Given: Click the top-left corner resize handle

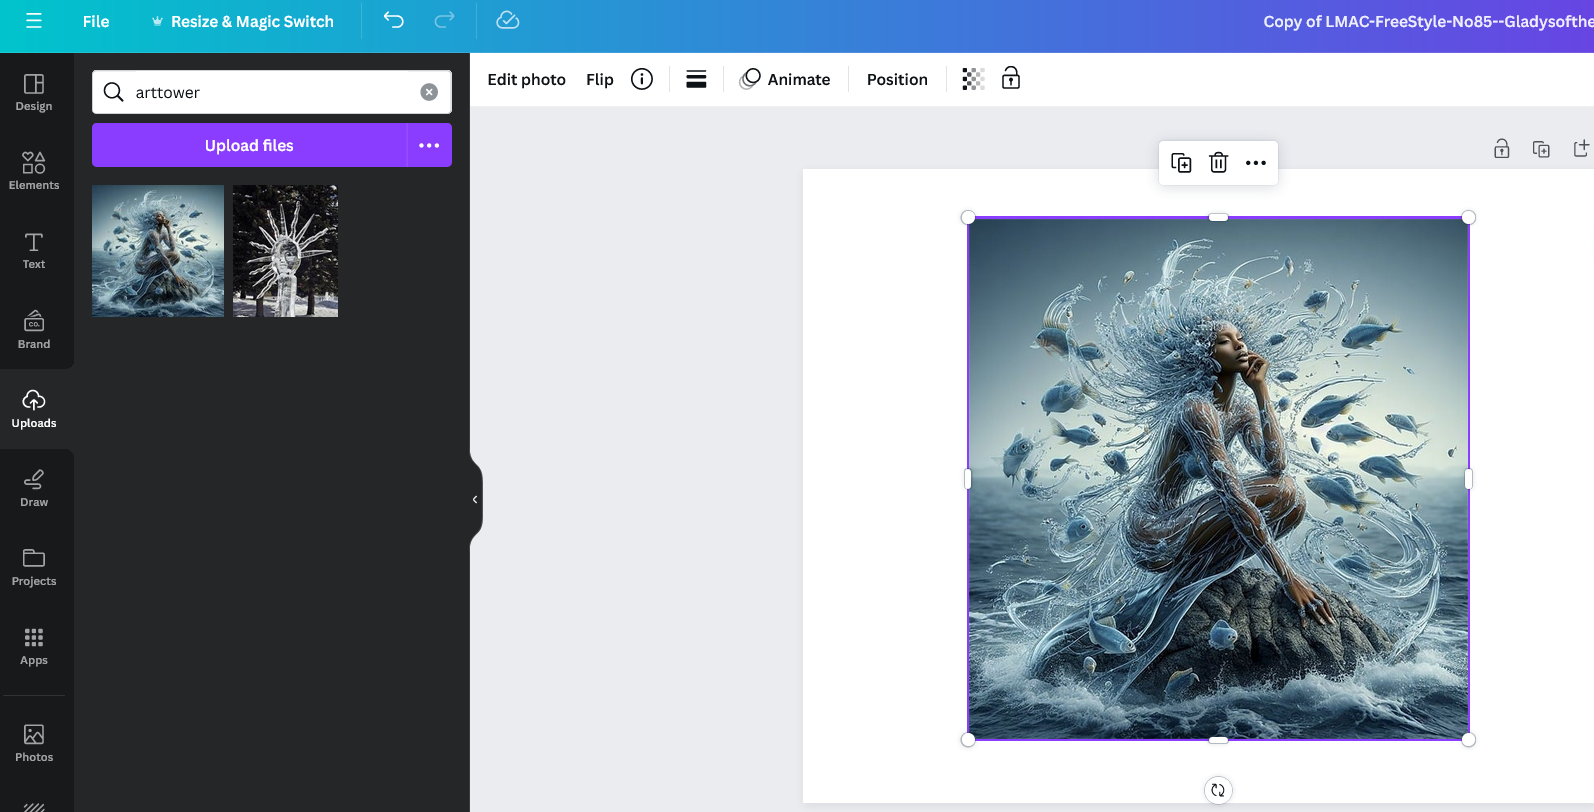Looking at the screenshot, I should point(968,217).
